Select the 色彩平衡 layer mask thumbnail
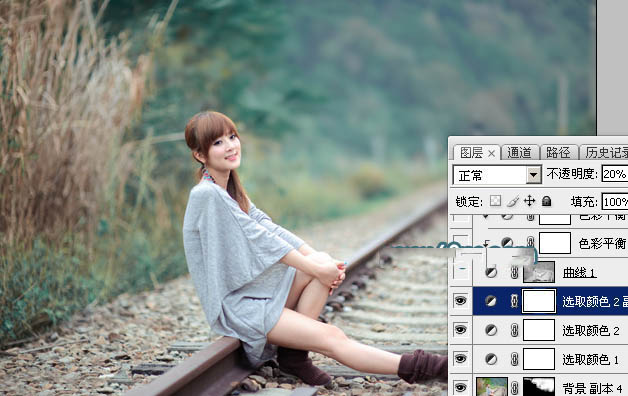 click(x=555, y=243)
